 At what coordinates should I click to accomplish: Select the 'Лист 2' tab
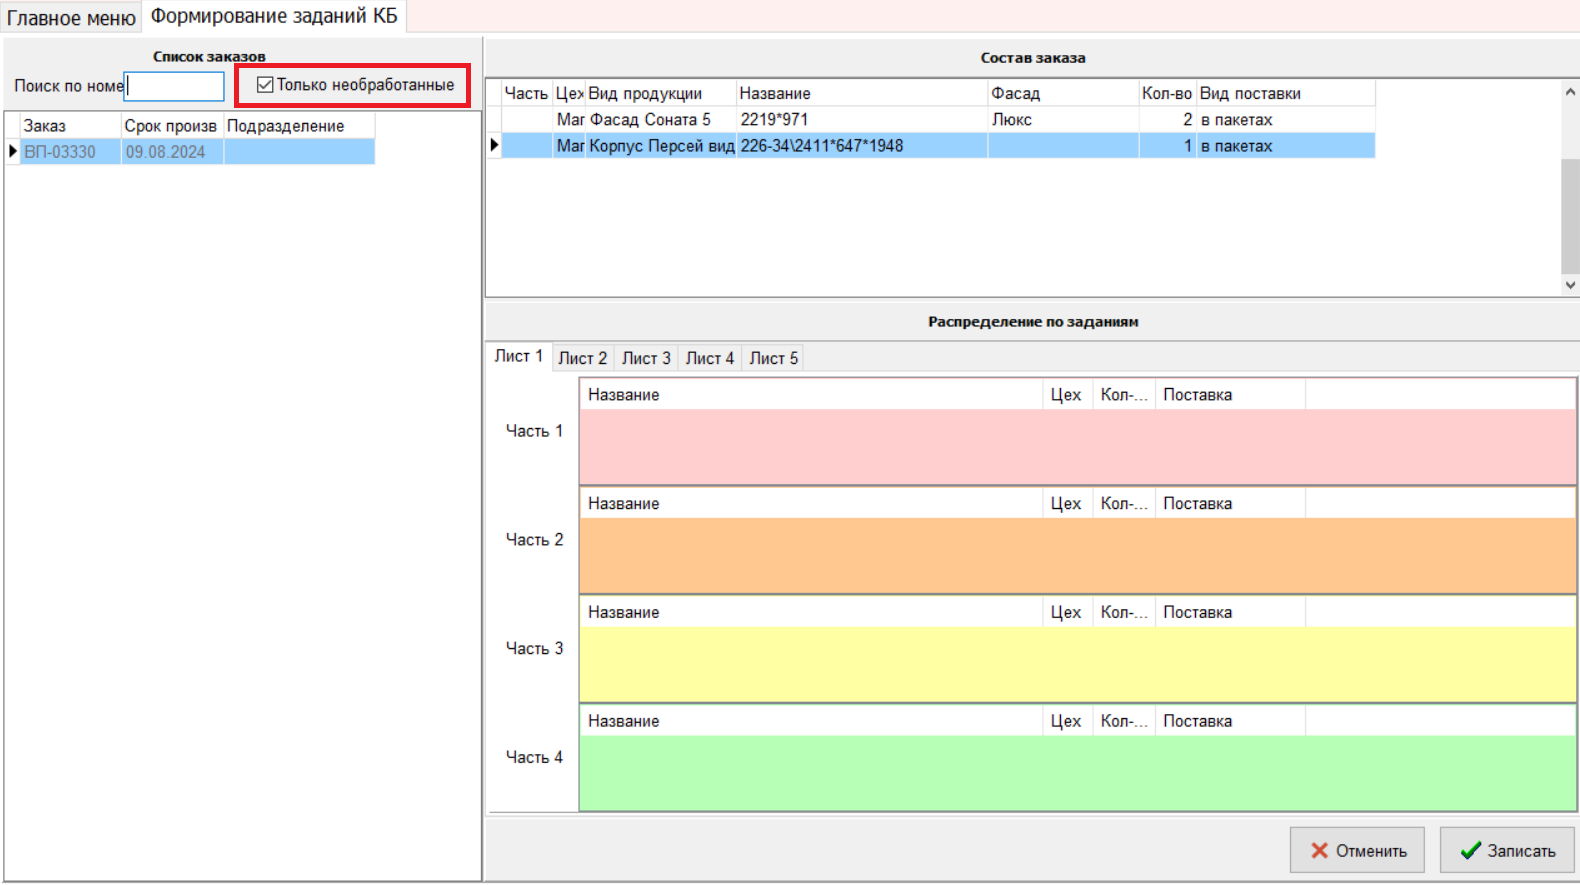[x=582, y=358]
